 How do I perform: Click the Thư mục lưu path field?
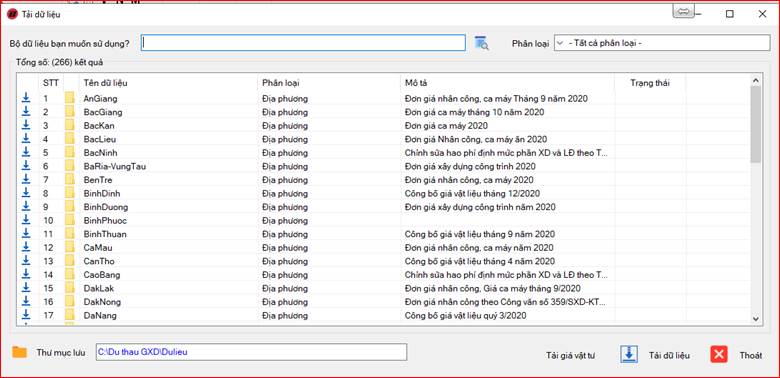251,352
